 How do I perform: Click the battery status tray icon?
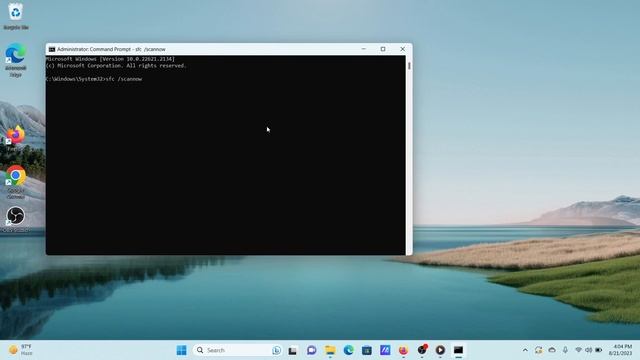[599, 350]
